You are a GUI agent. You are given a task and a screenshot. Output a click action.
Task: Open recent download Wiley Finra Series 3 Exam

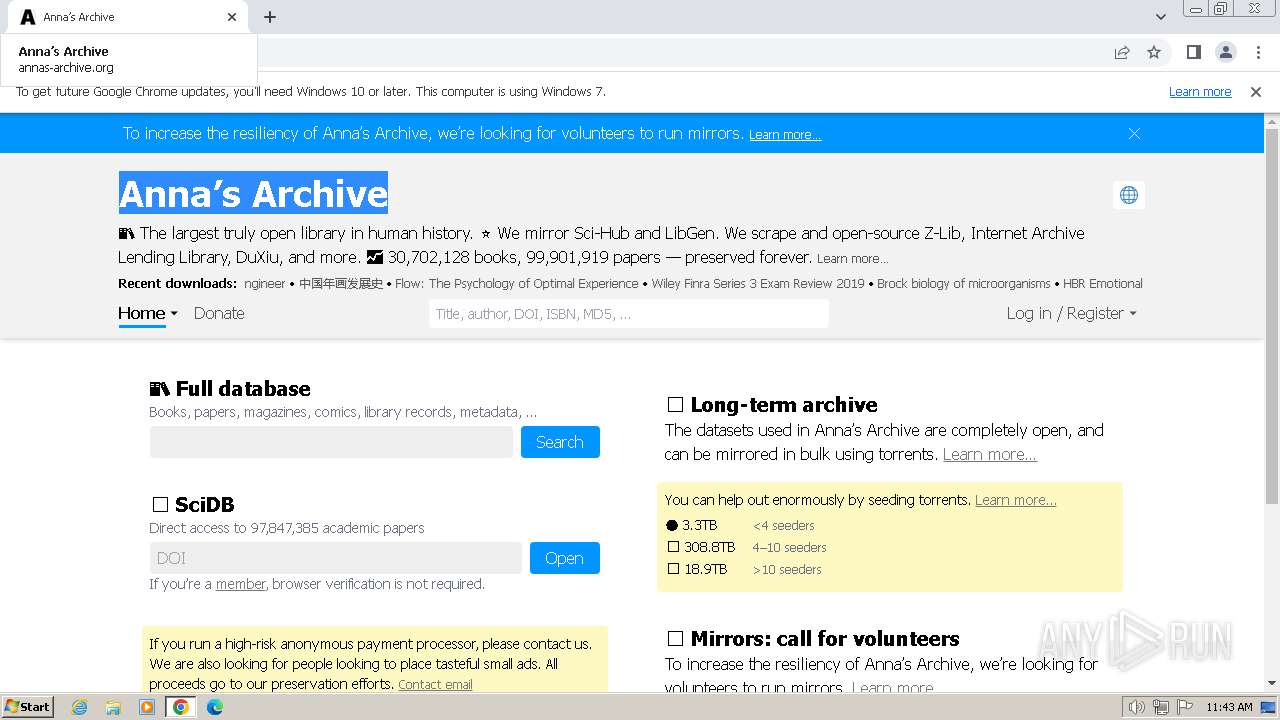(758, 284)
